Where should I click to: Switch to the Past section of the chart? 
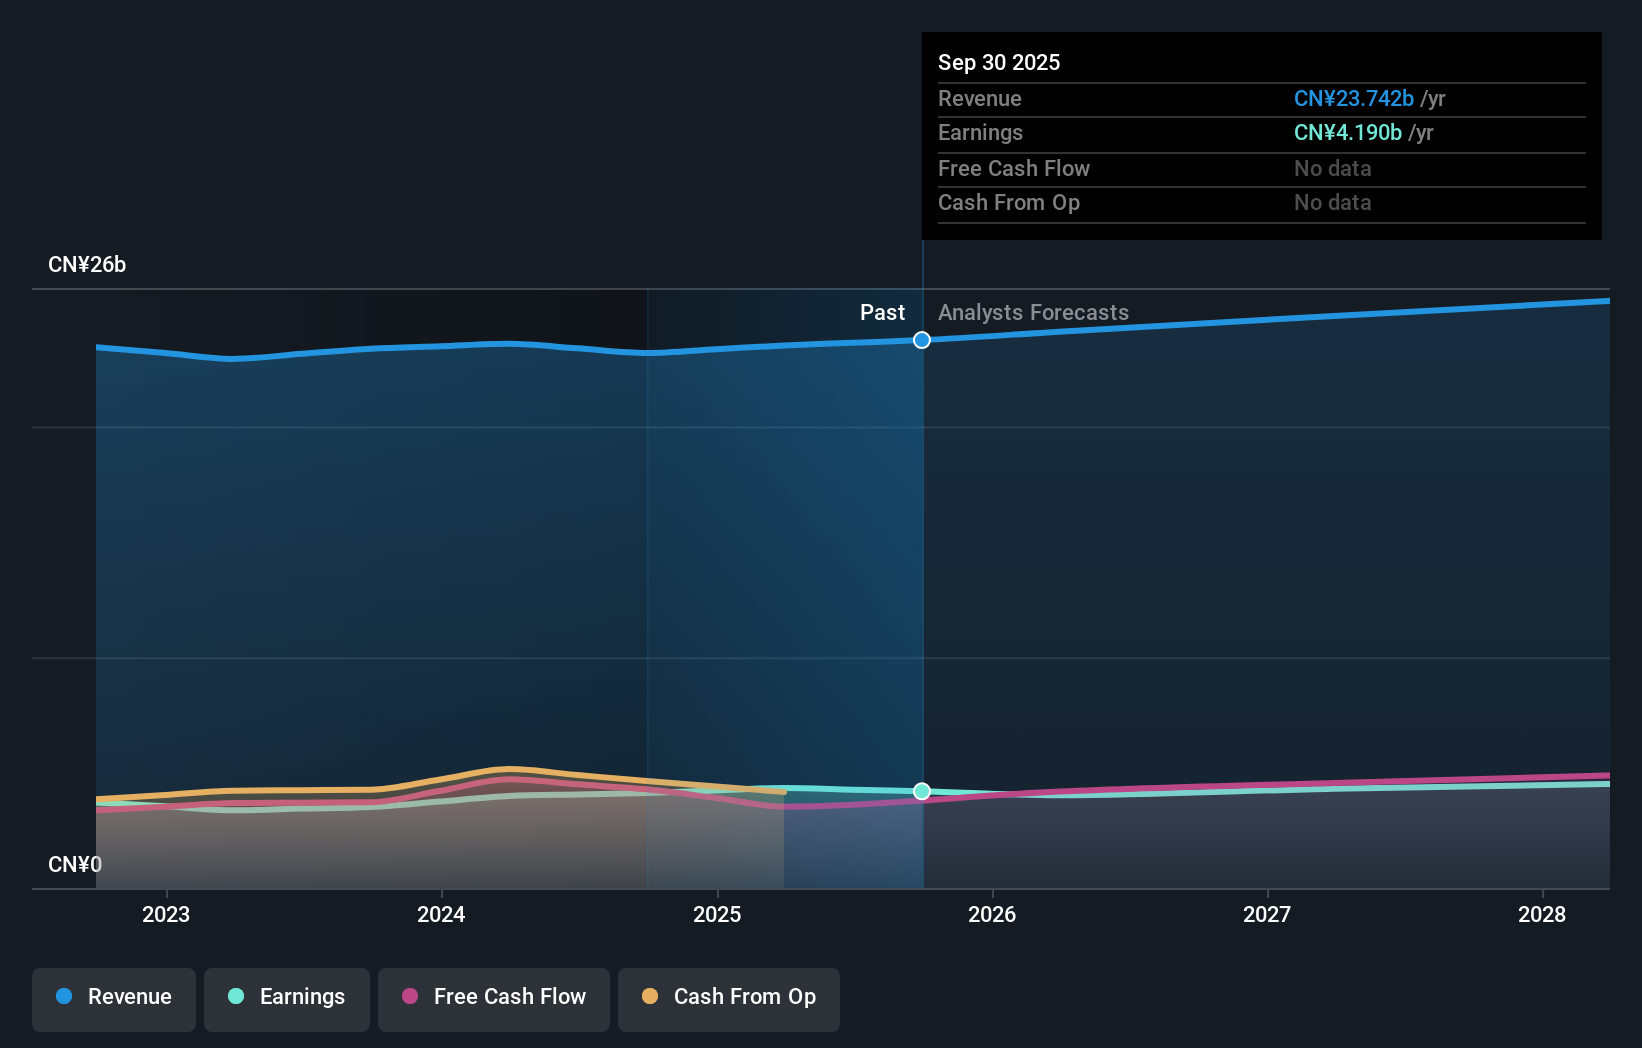pyautogui.click(x=882, y=312)
